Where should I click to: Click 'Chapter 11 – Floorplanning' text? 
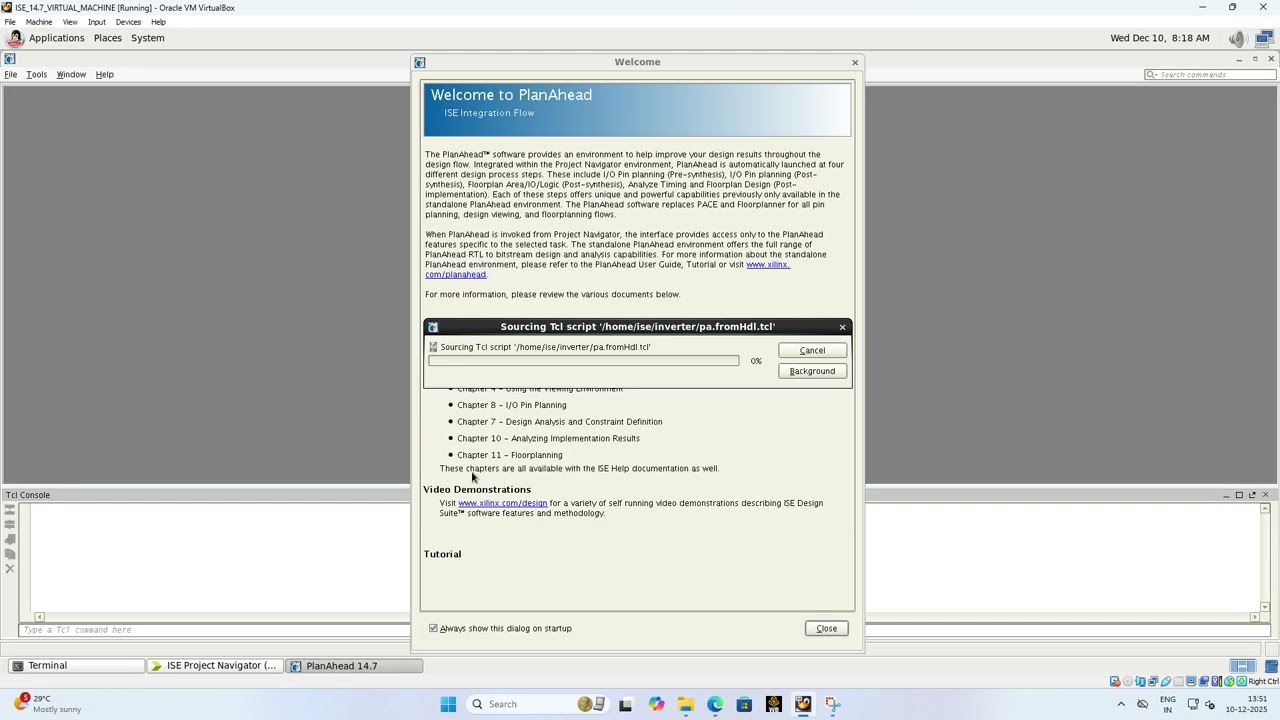click(510, 456)
